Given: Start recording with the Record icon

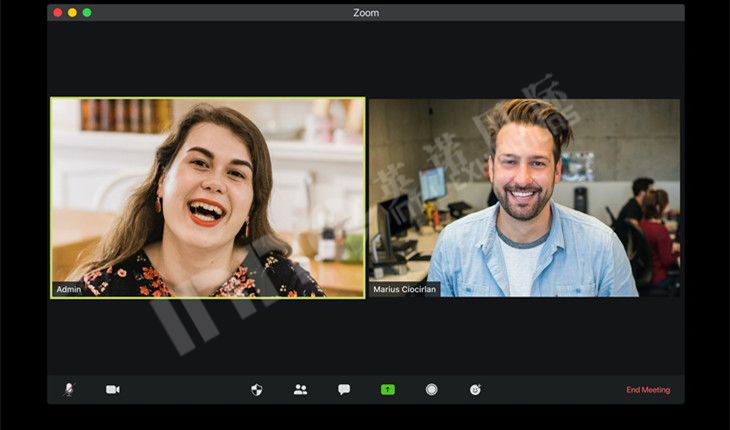Looking at the screenshot, I should tap(431, 389).
